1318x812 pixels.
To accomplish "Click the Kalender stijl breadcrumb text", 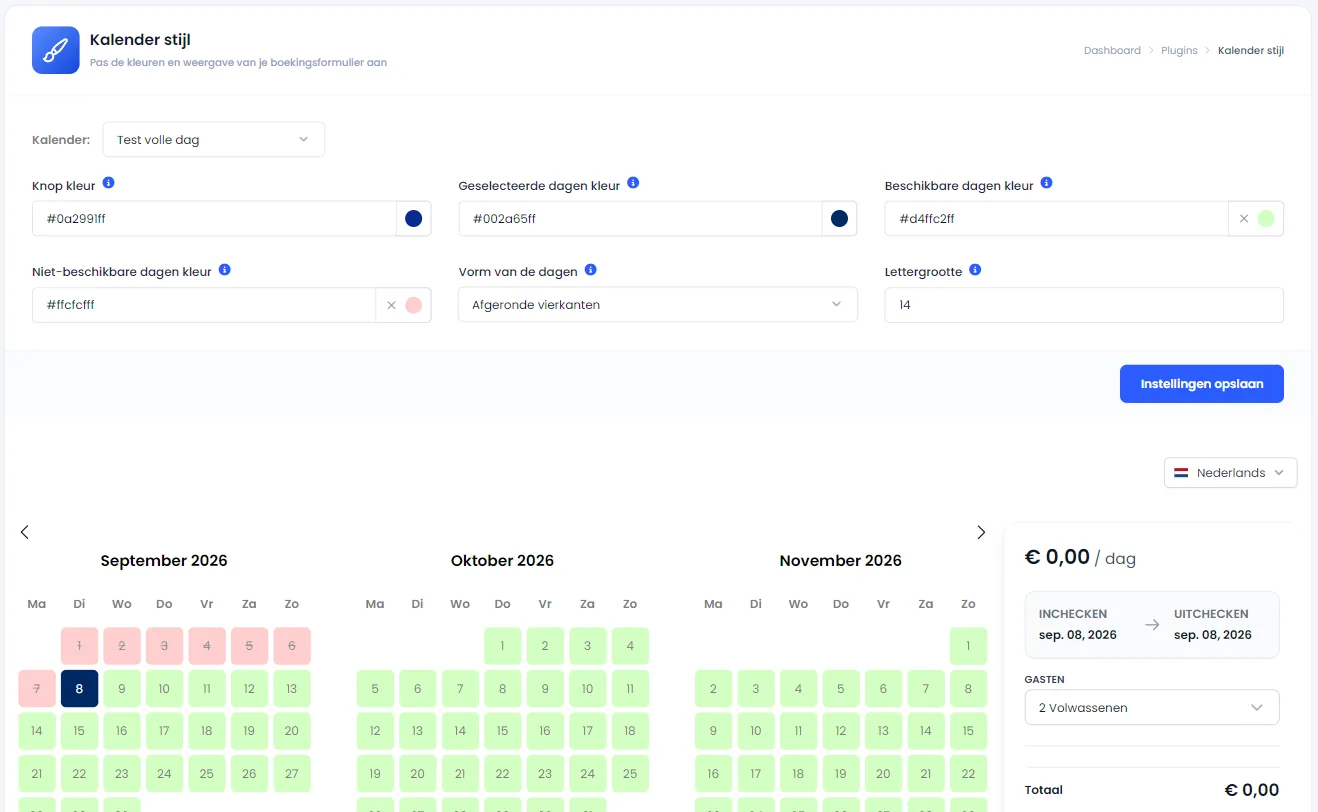I will click(x=1251, y=50).
